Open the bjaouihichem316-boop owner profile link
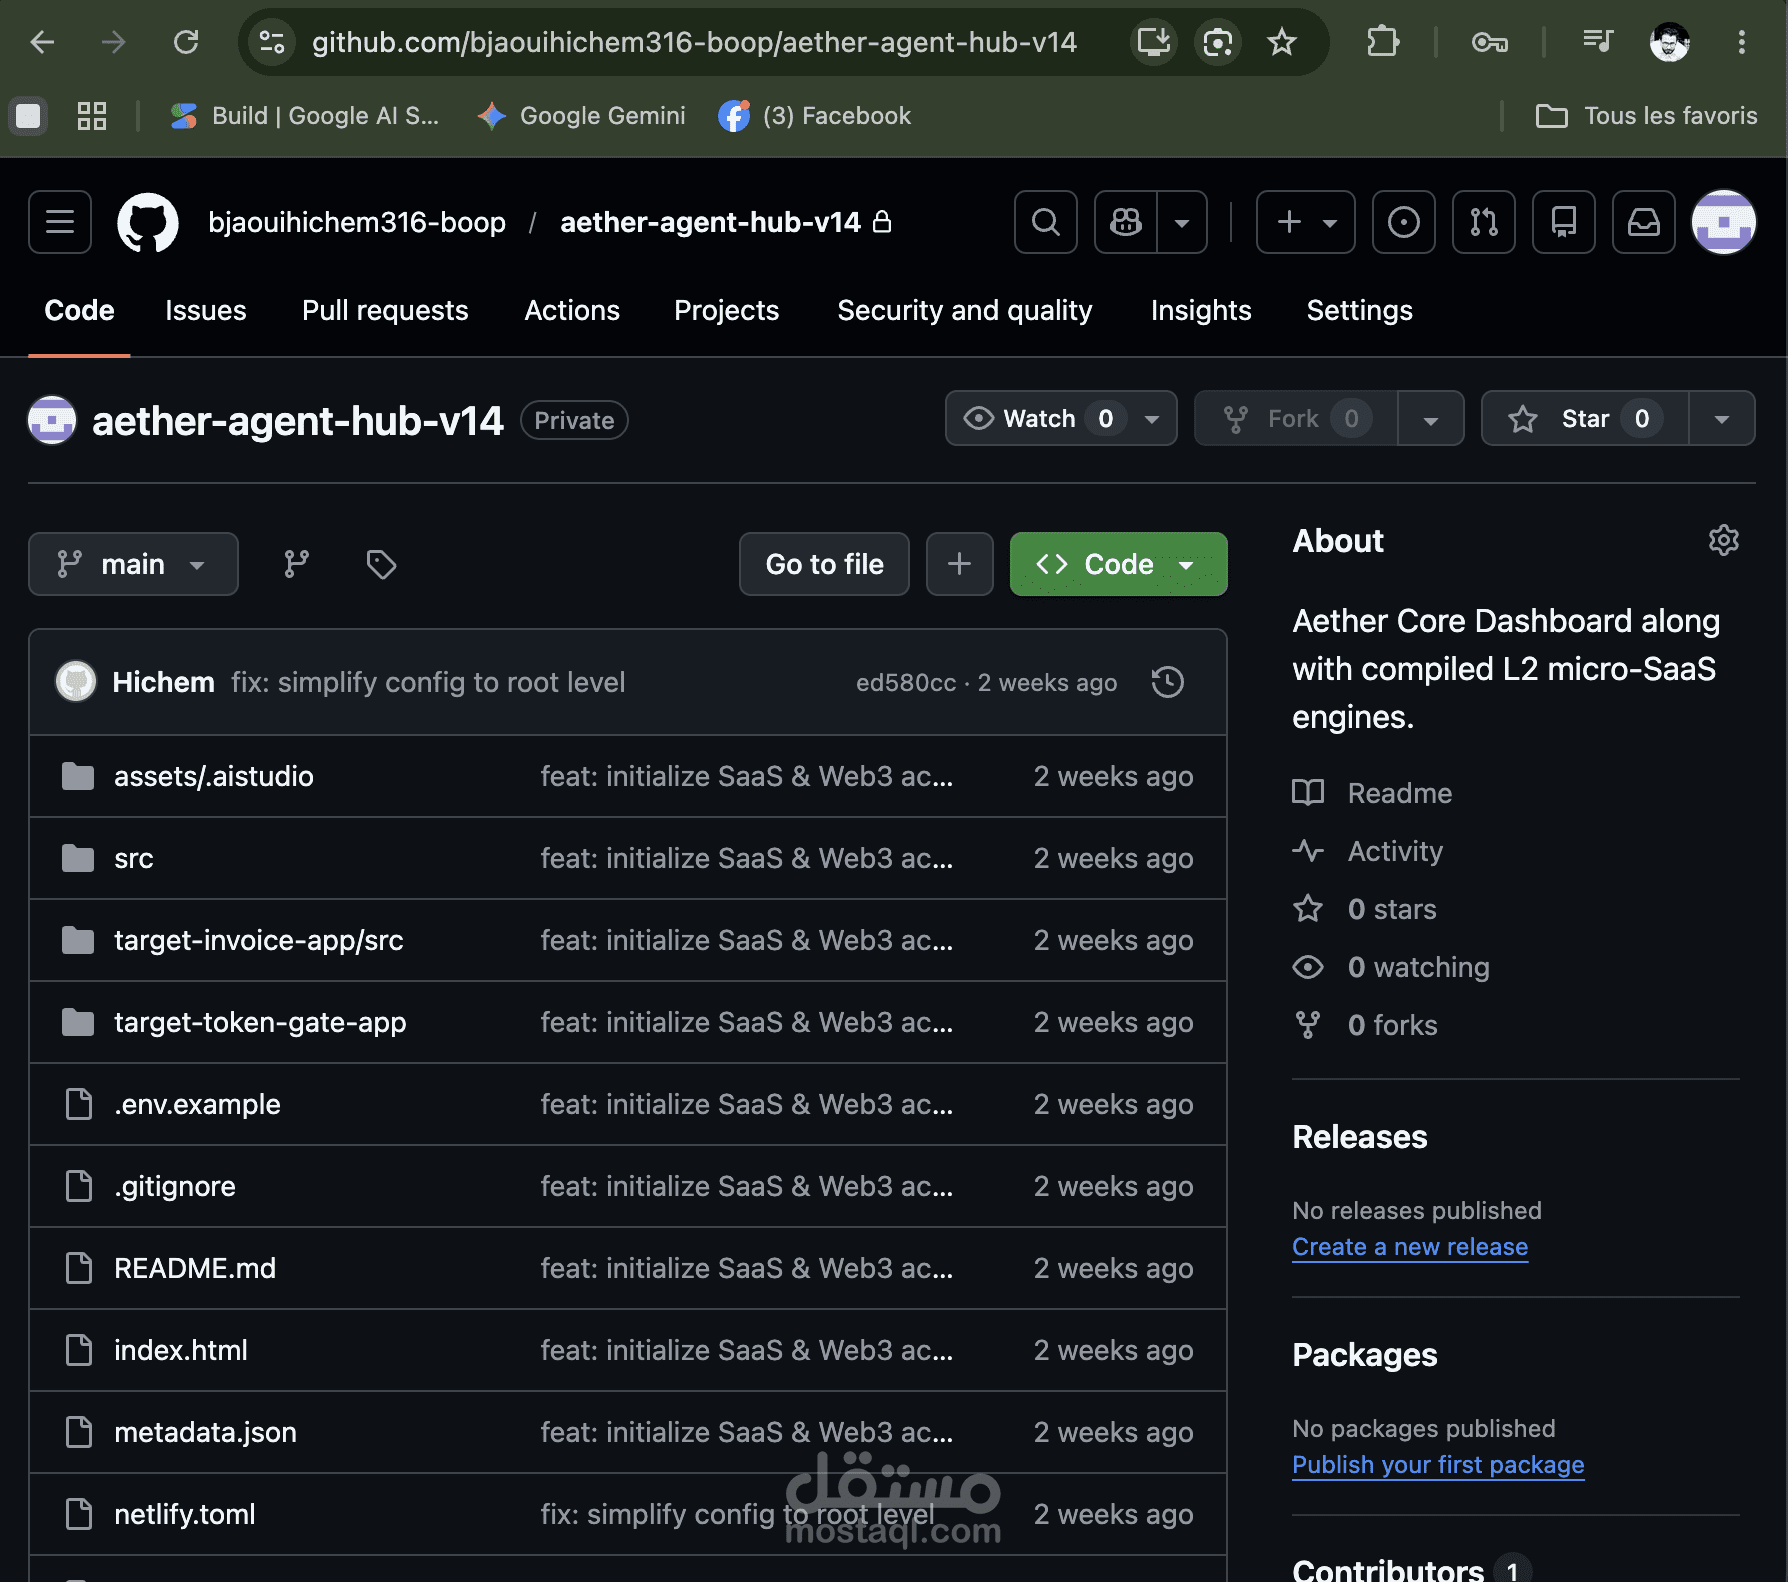This screenshot has height=1582, width=1788. [x=357, y=222]
